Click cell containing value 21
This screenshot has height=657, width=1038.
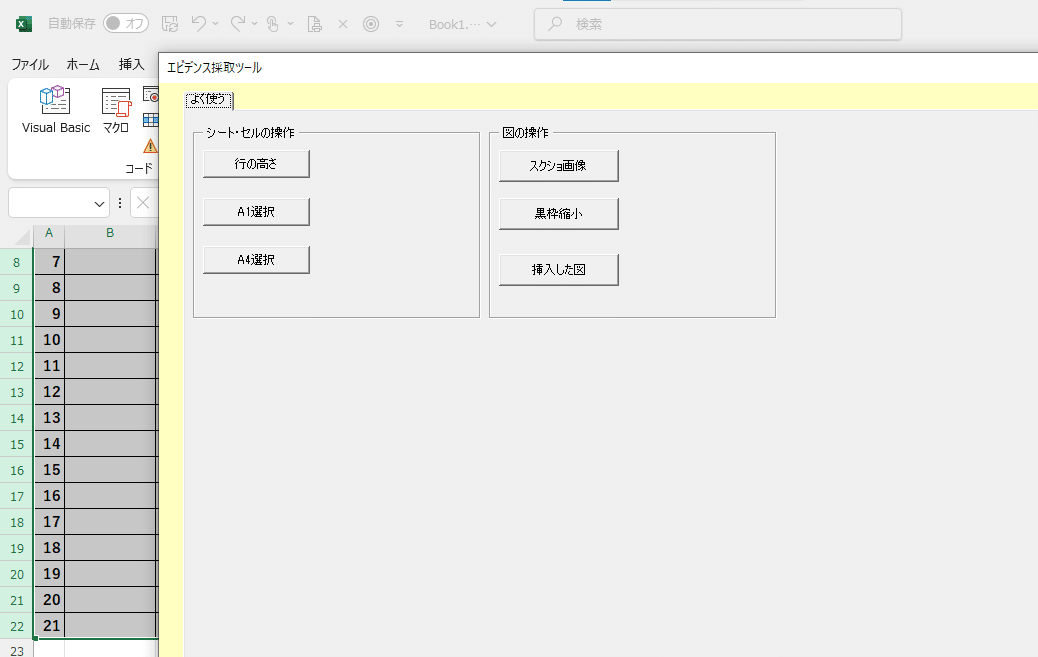coord(50,626)
